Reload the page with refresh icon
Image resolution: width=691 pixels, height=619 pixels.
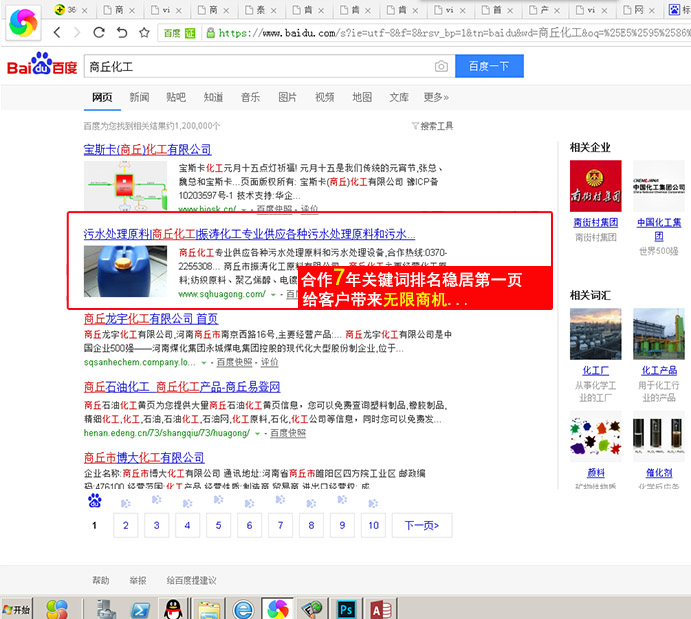click(99, 32)
